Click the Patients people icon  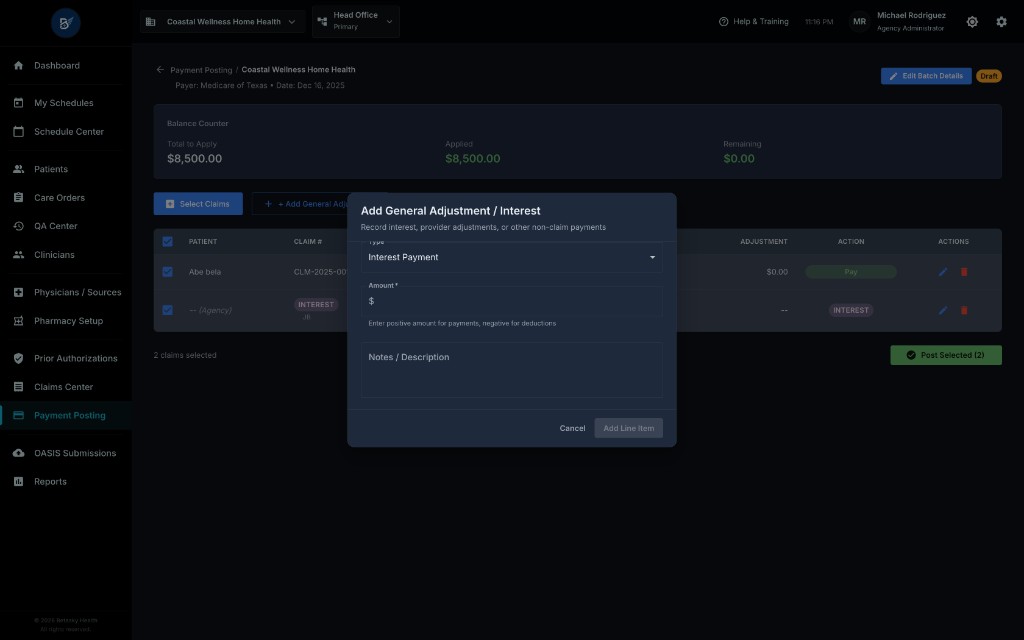click(18, 169)
